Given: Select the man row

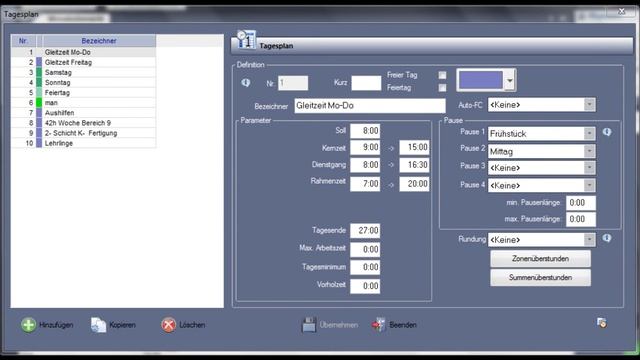Looking at the screenshot, I should (83, 103).
